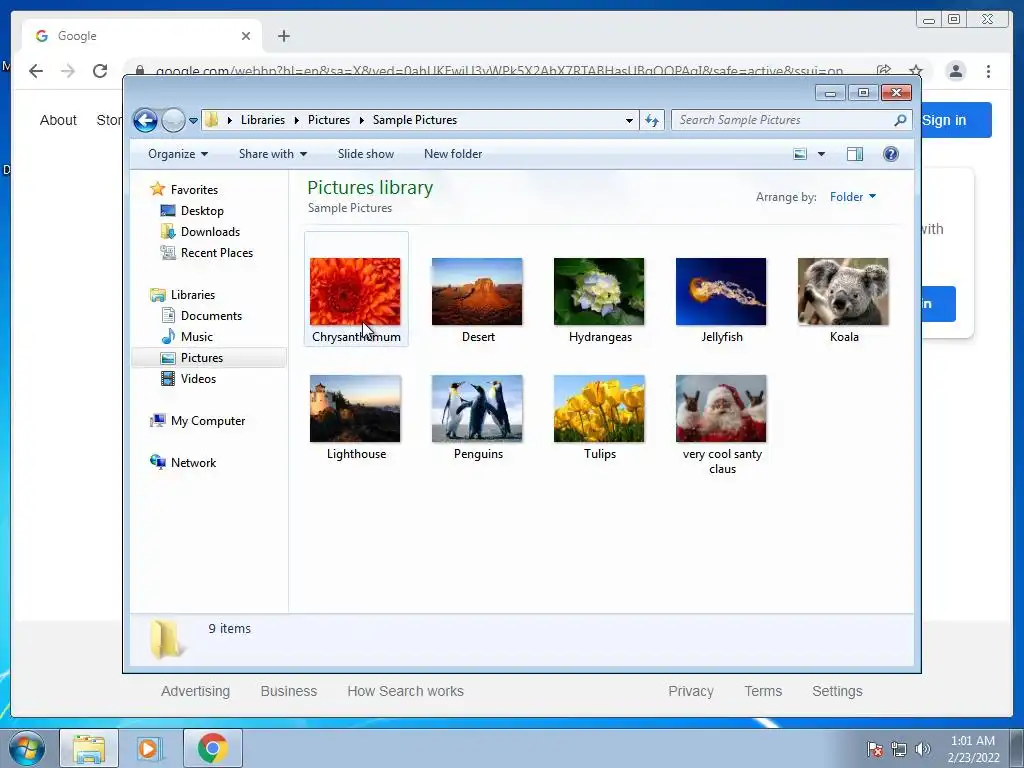Open the Business footer link
1024x768 pixels.
[x=289, y=691]
